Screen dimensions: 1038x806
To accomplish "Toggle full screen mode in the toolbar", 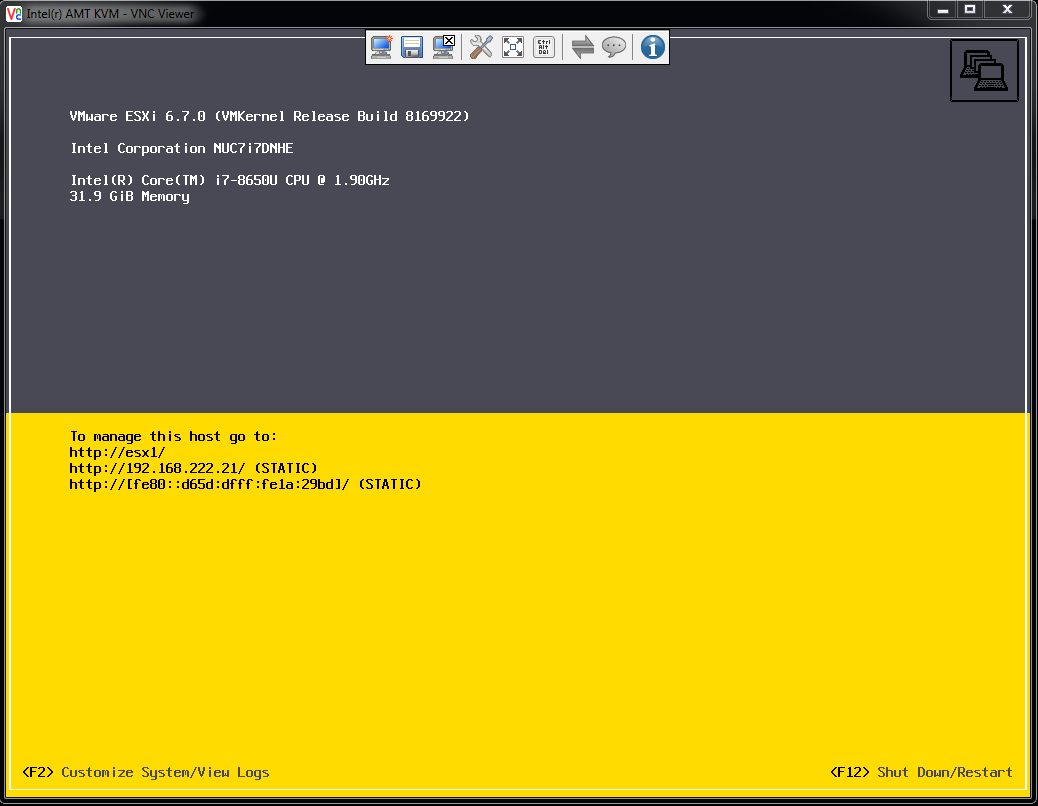I will pyautogui.click(x=513, y=47).
